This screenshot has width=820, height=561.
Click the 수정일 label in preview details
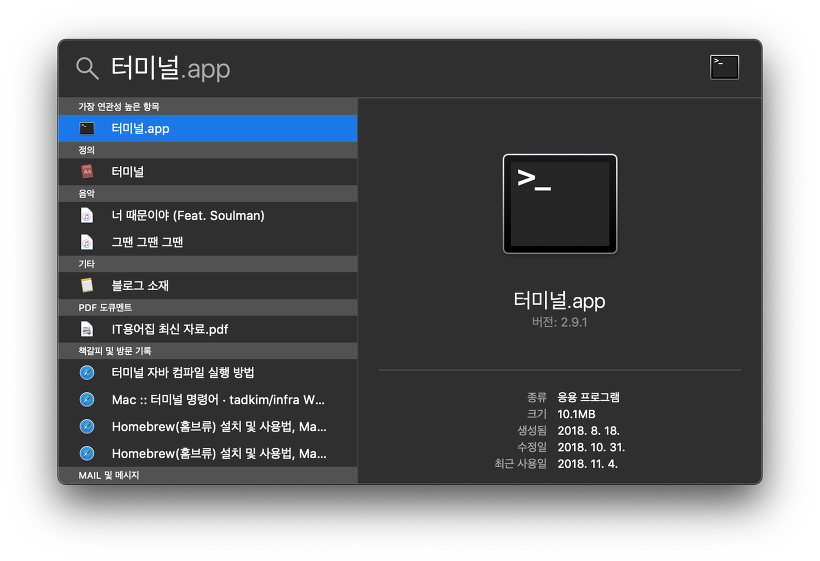[532, 448]
